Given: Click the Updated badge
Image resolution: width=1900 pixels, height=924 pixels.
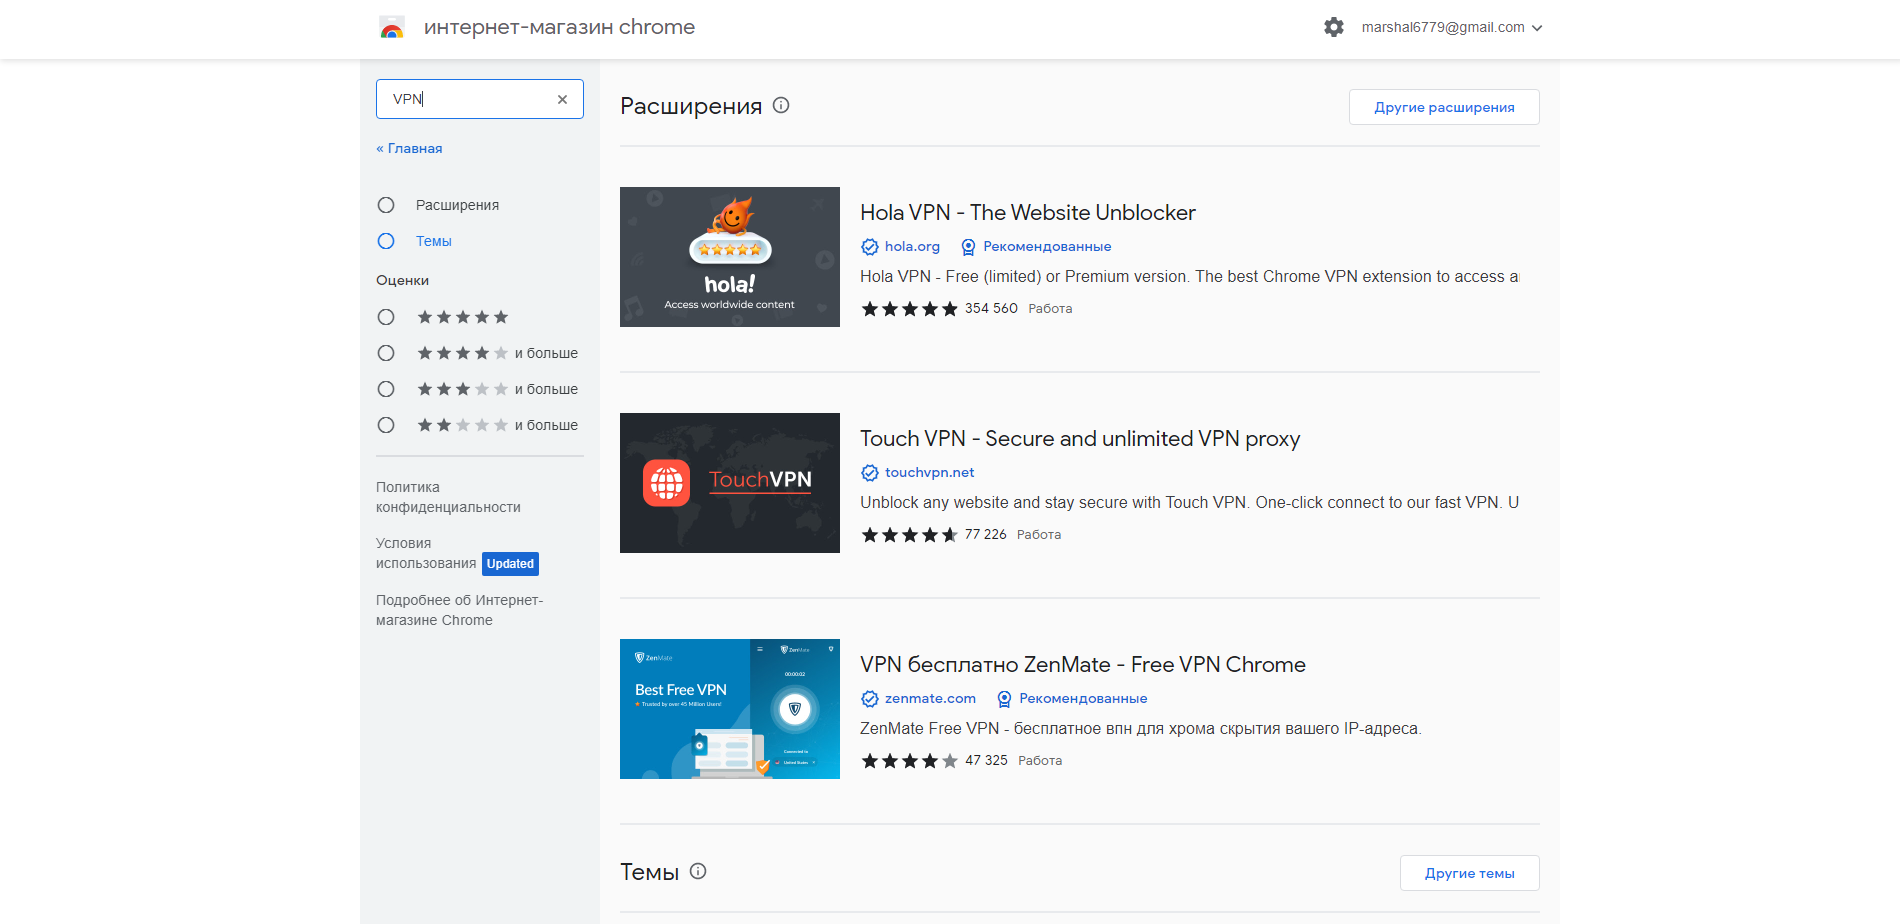Looking at the screenshot, I should 510,564.
